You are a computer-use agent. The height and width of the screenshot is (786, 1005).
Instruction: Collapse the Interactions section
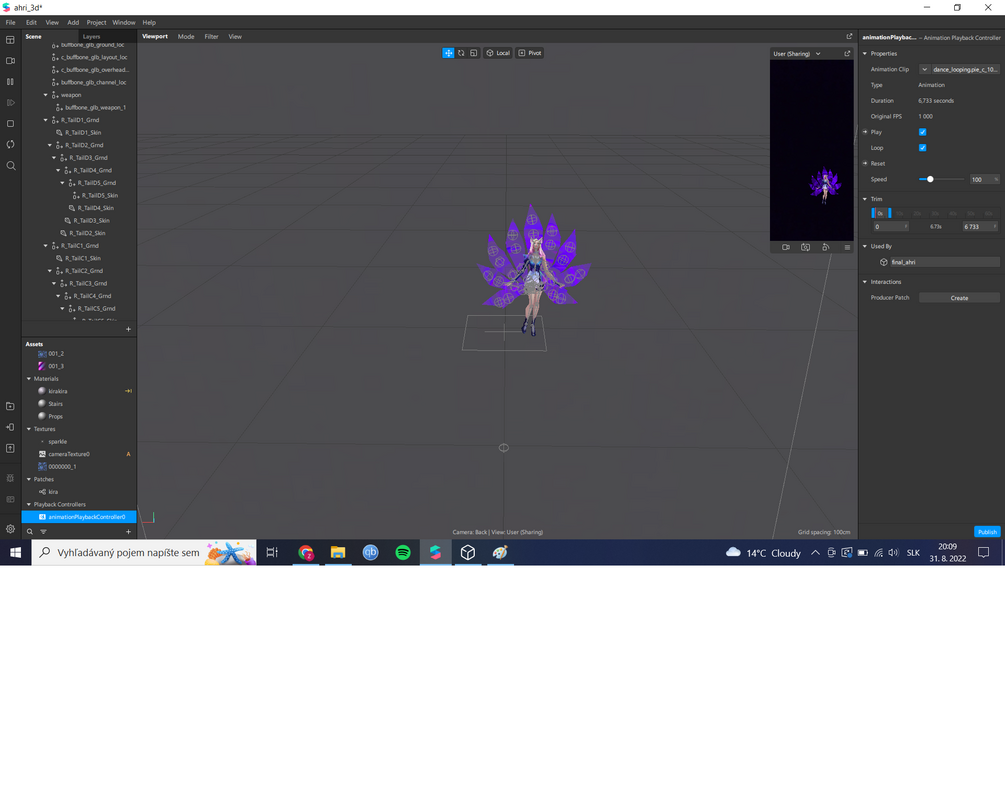pyautogui.click(x=865, y=282)
